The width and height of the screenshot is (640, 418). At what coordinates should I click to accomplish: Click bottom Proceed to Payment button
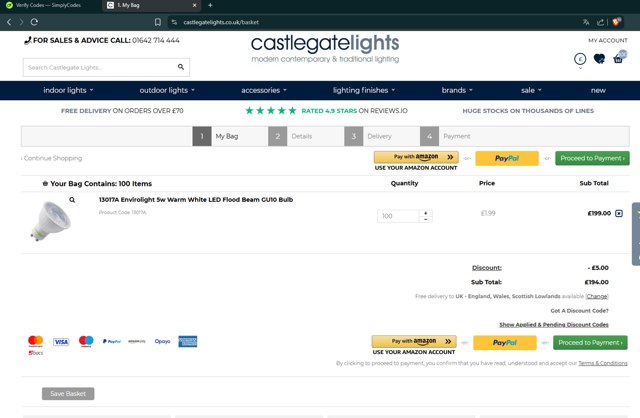590,342
